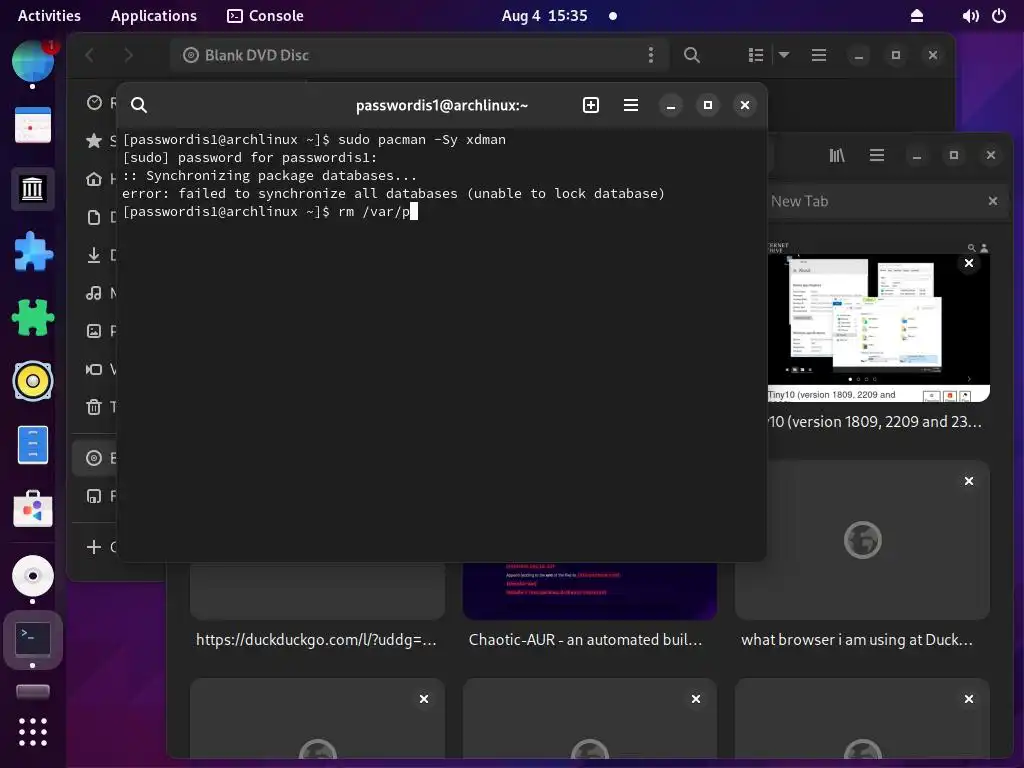Viewport: 1024px width, 768px height.
Task: Open Home folder in Files sidebar
Action: click(95, 179)
